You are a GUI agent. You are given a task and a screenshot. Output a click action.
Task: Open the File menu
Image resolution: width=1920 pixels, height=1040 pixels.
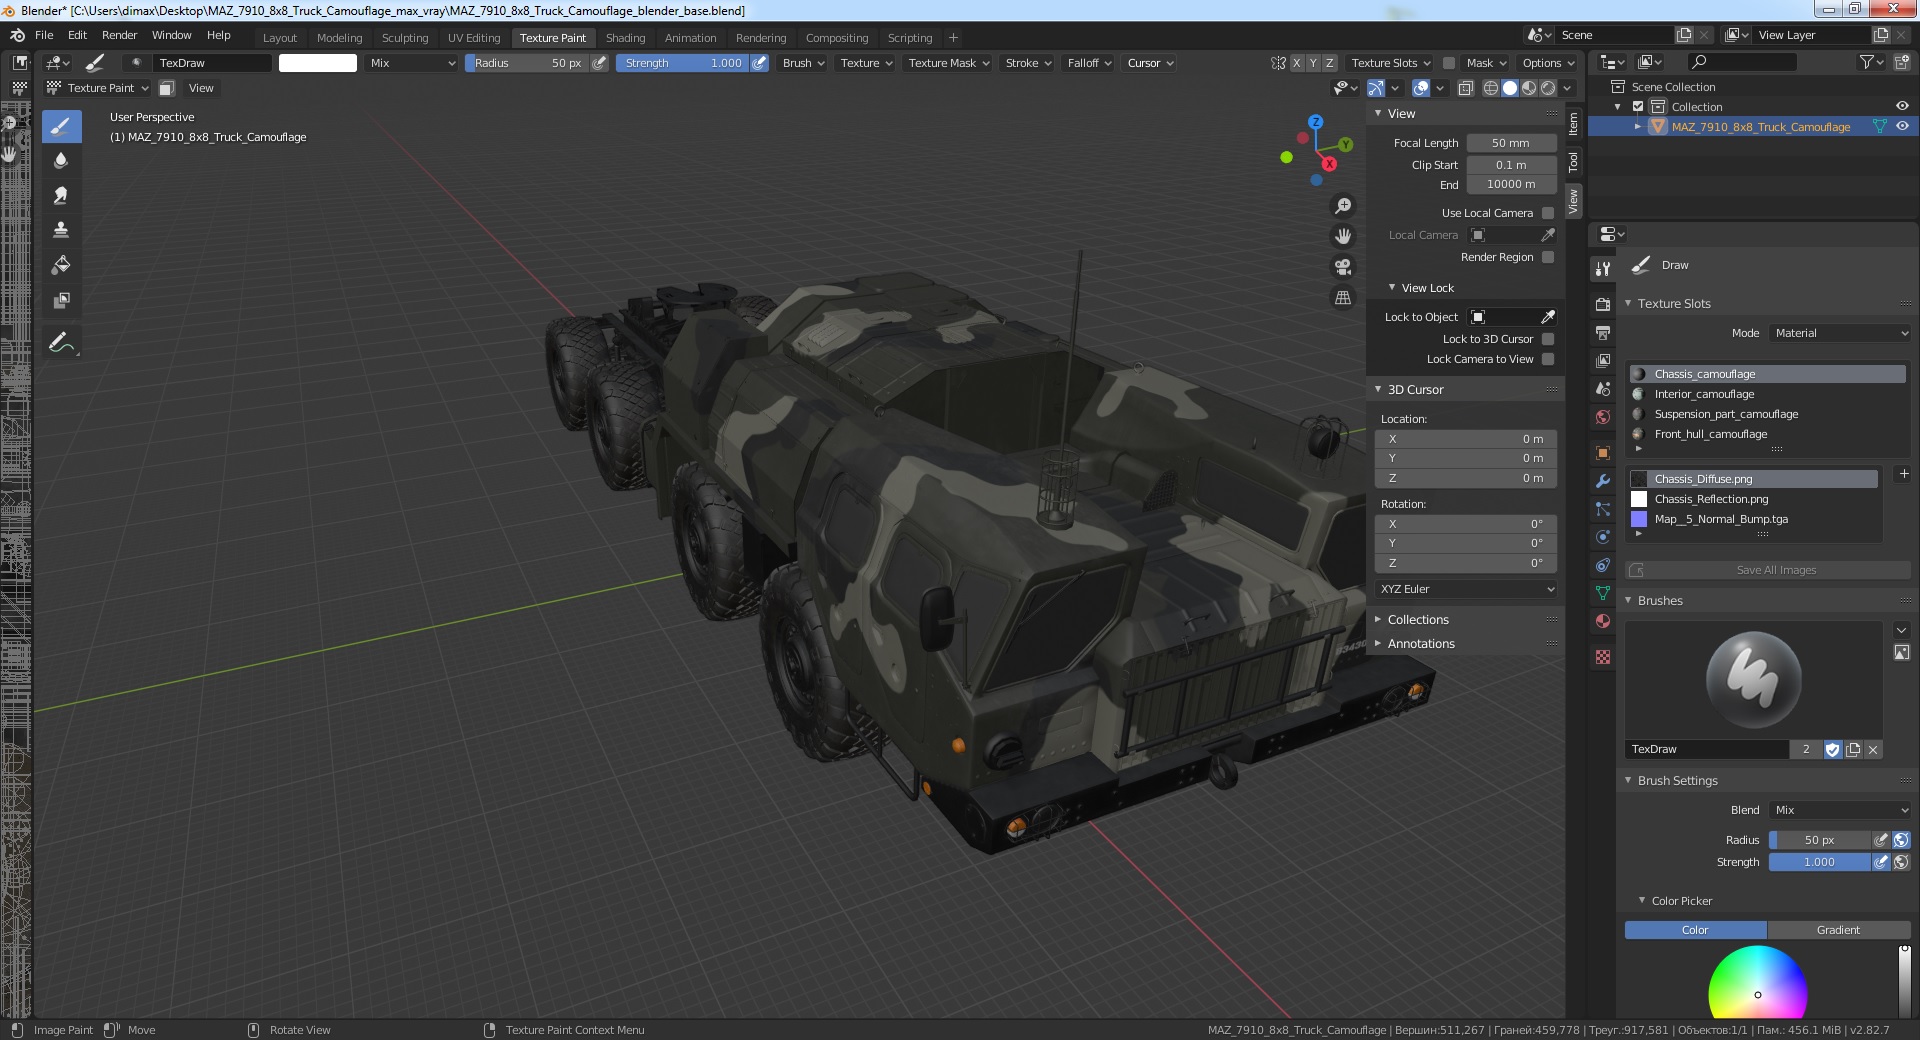[44, 35]
